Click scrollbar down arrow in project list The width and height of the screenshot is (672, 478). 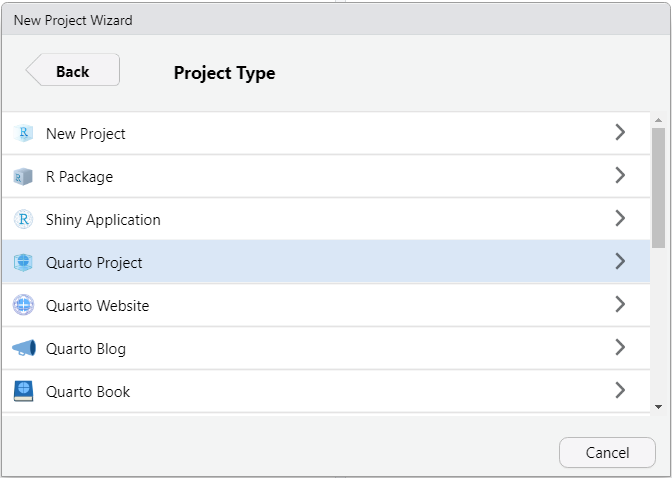(x=658, y=406)
